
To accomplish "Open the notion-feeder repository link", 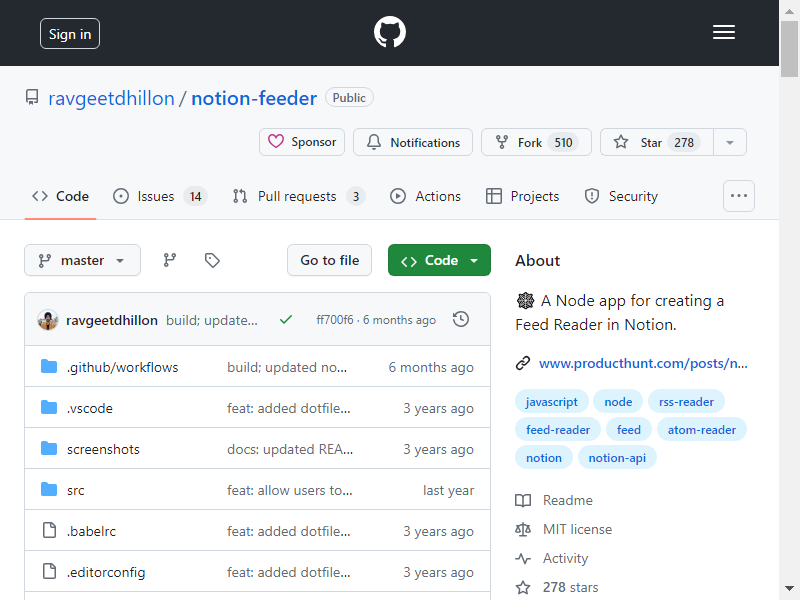I will pyautogui.click(x=254, y=98).
